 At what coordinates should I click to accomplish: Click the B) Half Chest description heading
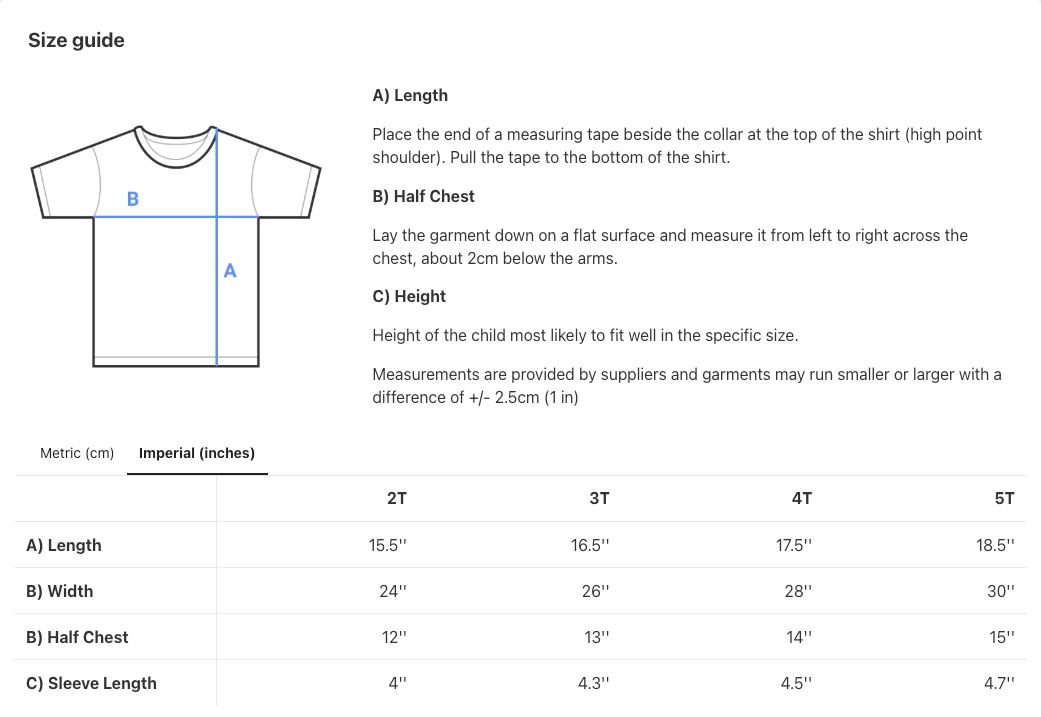[423, 196]
